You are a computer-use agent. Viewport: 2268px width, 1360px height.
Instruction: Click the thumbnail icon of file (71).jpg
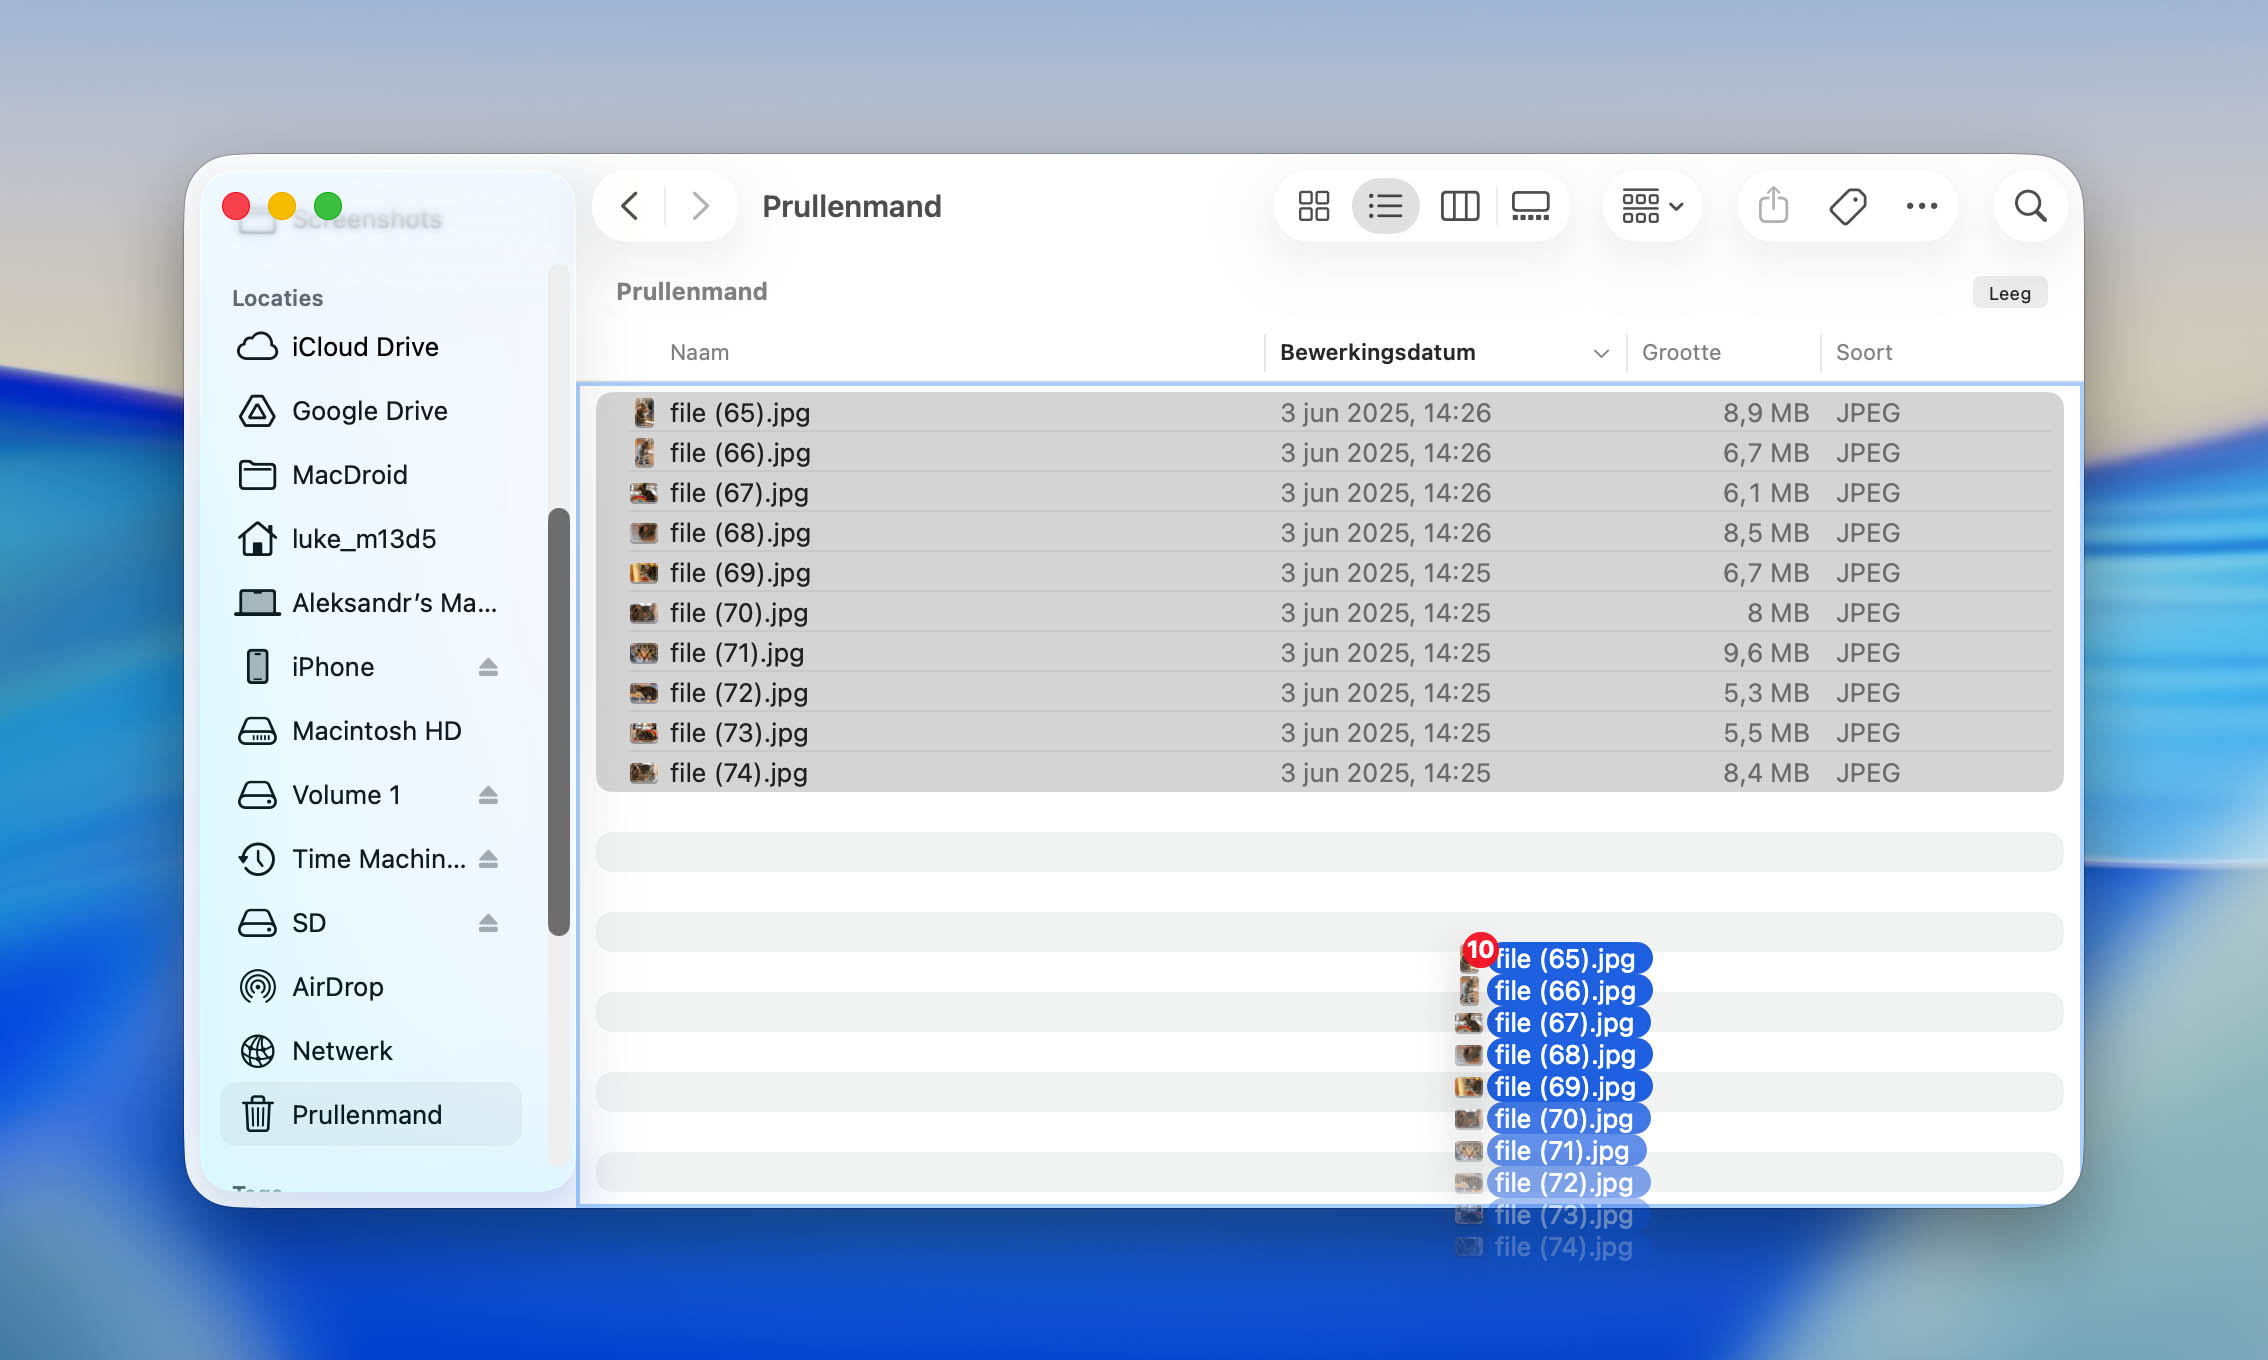644,653
